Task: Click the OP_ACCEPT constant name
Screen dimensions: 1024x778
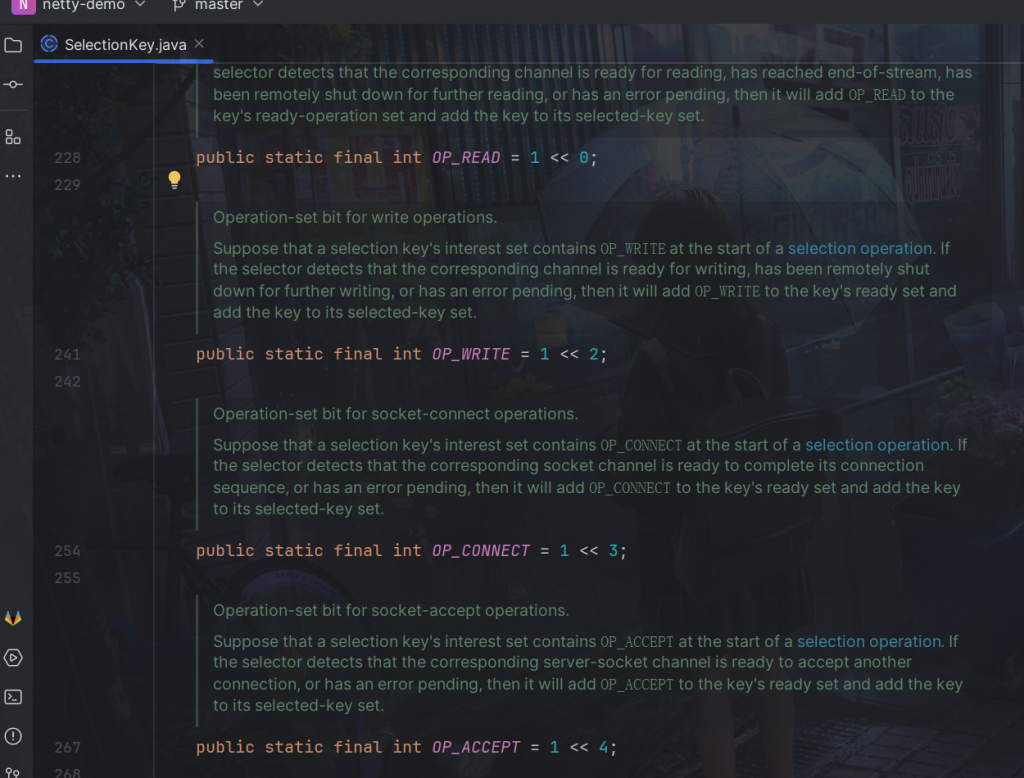Action: coord(476,747)
